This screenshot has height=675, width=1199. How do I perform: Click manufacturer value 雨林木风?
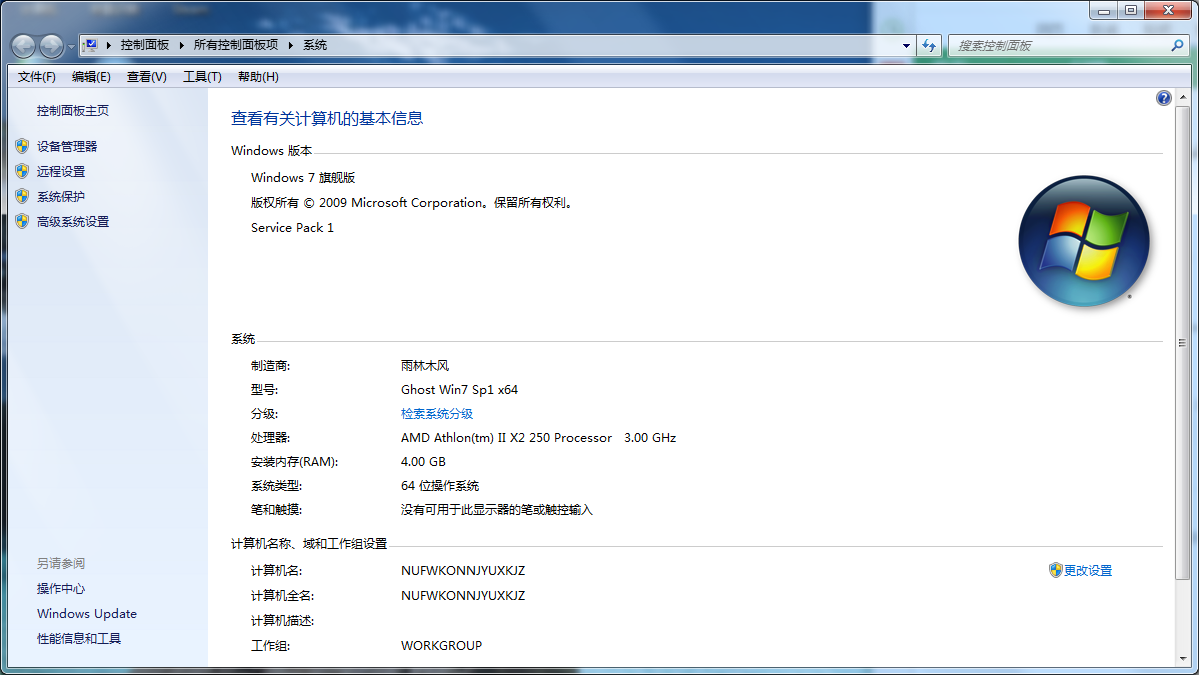(x=425, y=365)
